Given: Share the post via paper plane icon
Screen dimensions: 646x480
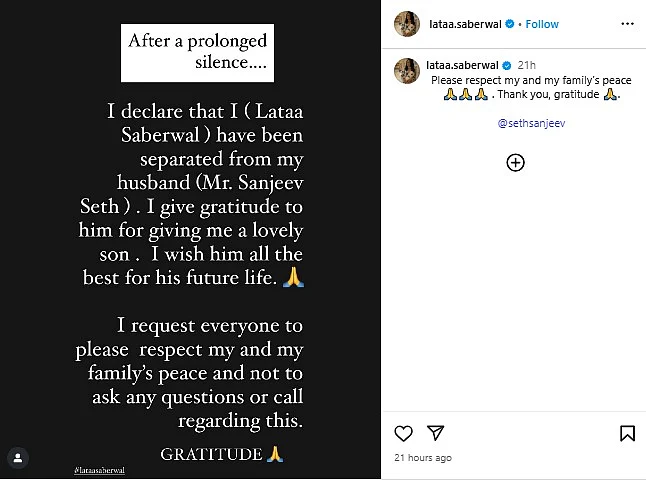Looking at the screenshot, I should point(435,433).
